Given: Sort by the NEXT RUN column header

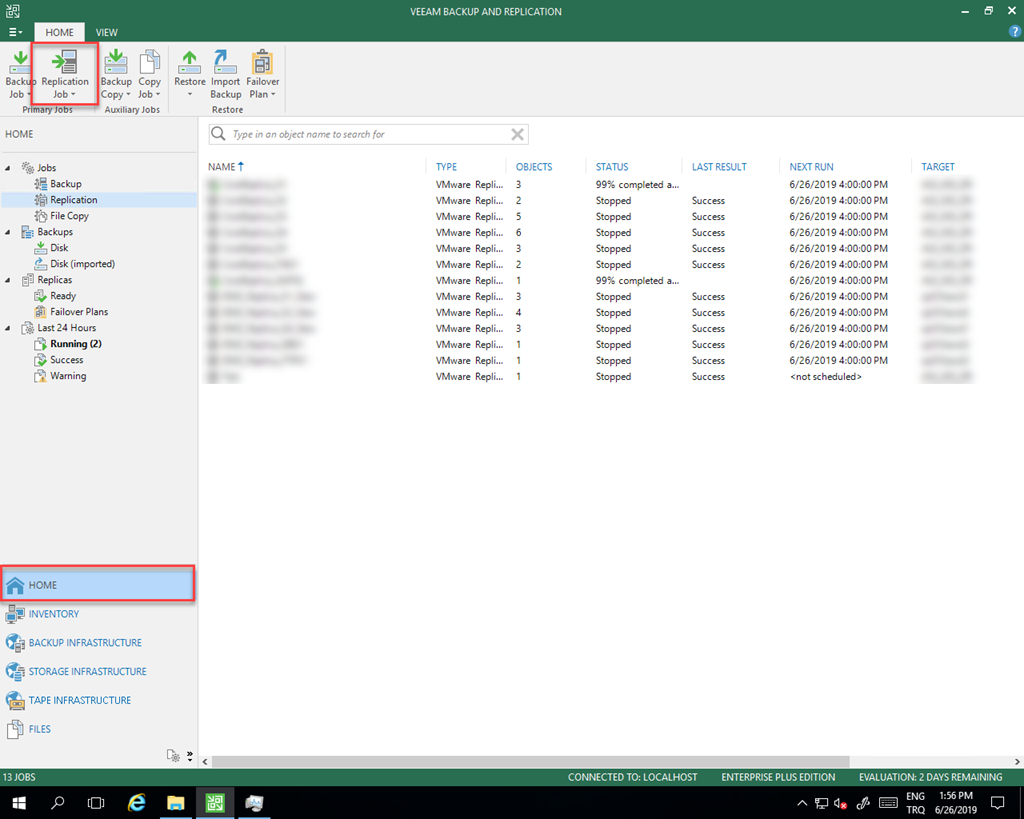Looking at the screenshot, I should pyautogui.click(x=811, y=167).
